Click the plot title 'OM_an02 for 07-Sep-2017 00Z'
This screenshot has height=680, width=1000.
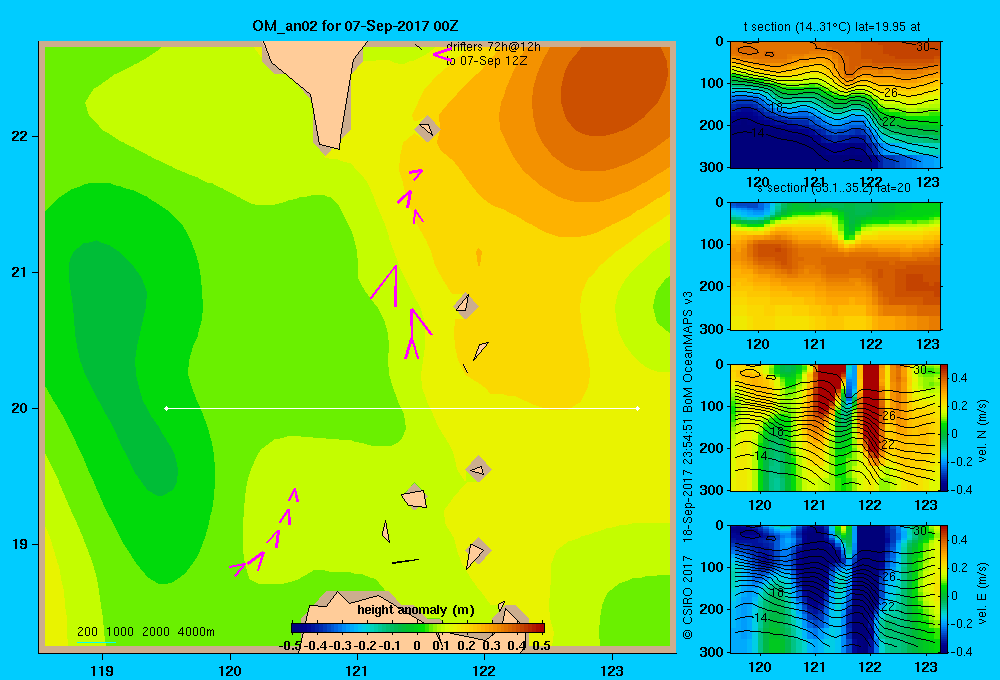pyautogui.click(x=355, y=26)
